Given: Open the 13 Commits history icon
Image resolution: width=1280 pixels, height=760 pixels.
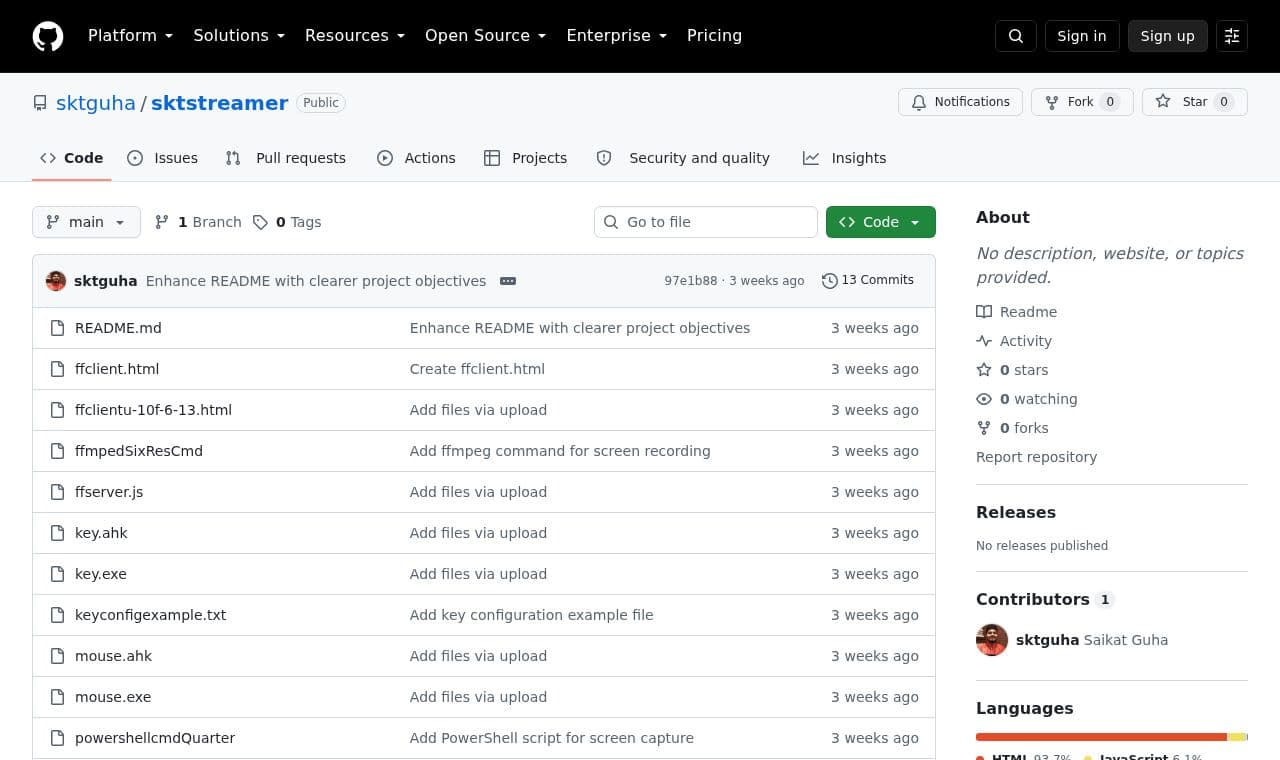Looking at the screenshot, I should click(829, 281).
